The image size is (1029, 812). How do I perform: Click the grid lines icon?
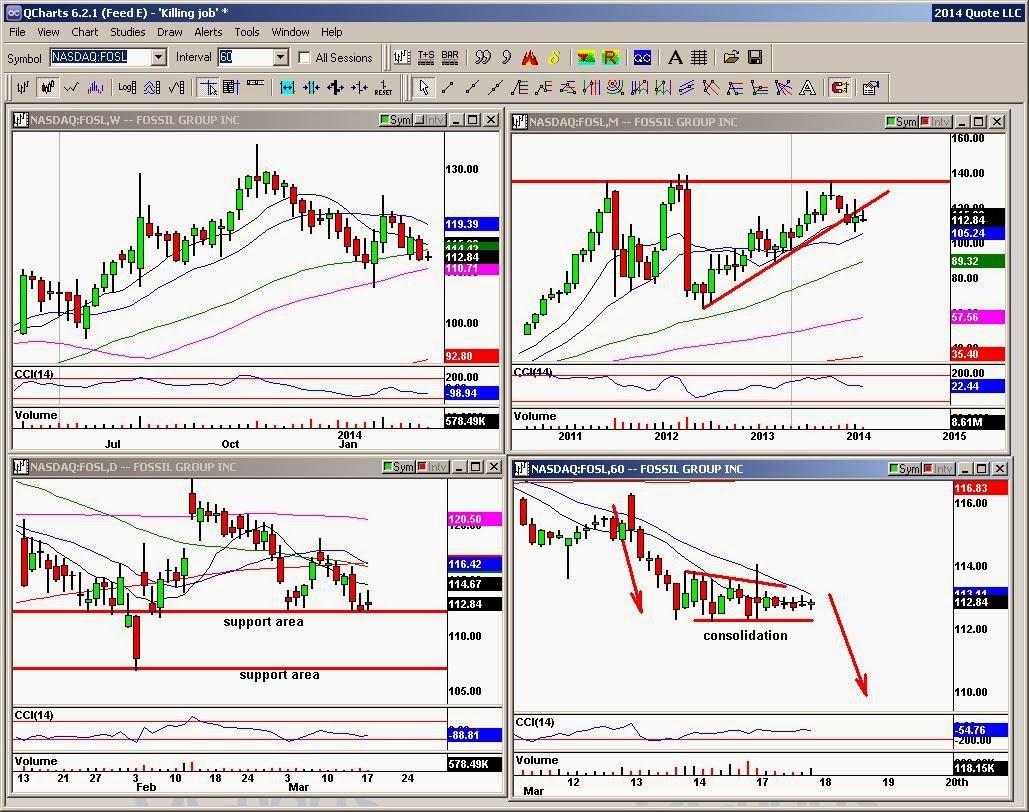699,58
